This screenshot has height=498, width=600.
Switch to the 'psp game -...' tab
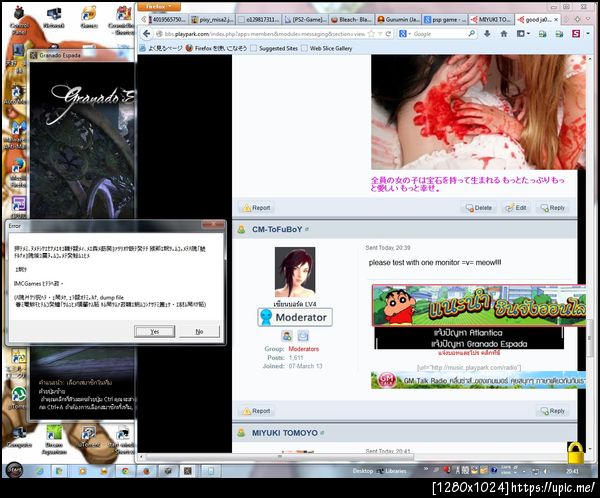pyautogui.click(x=445, y=20)
